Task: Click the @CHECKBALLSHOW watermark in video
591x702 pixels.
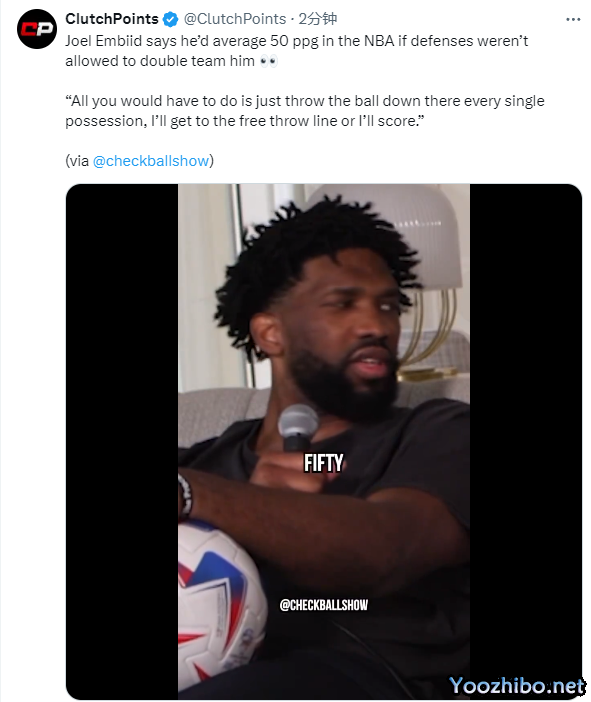Action: tap(324, 605)
